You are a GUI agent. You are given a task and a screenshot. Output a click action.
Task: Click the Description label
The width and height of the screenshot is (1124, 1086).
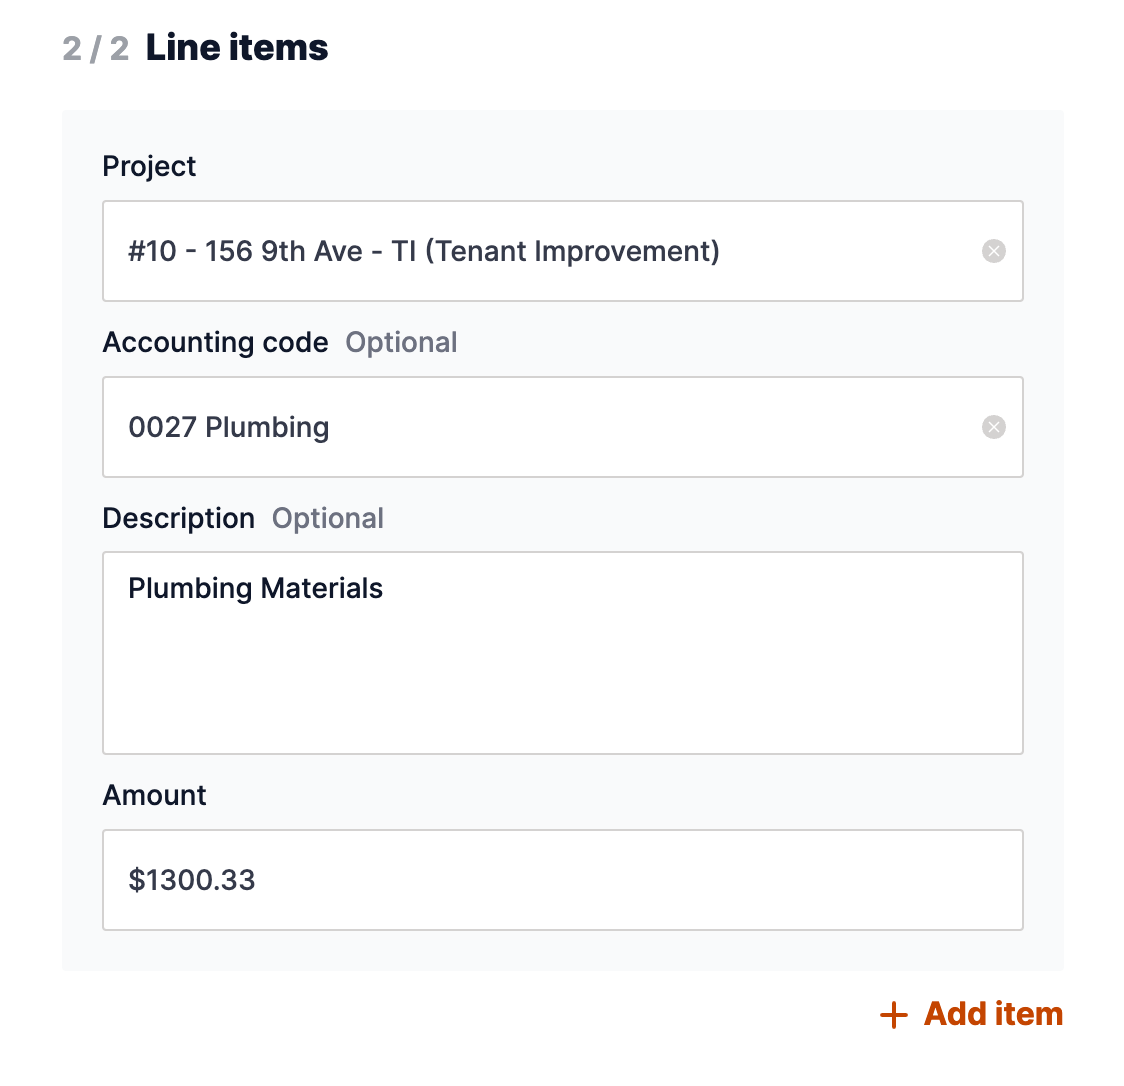point(178,518)
